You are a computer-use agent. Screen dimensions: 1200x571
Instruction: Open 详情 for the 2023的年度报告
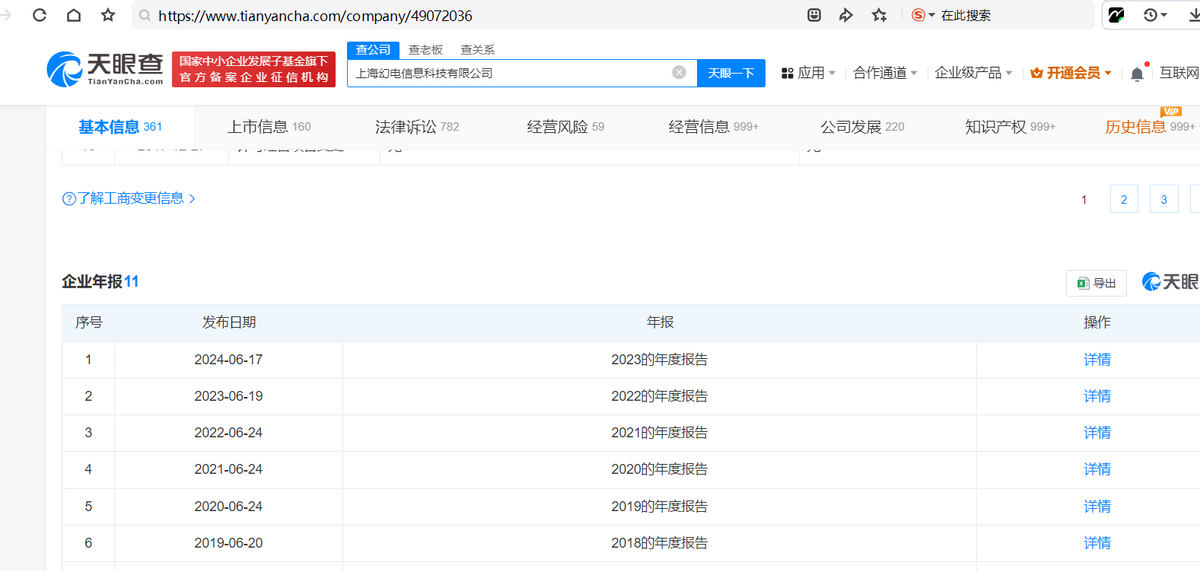[1097, 360]
